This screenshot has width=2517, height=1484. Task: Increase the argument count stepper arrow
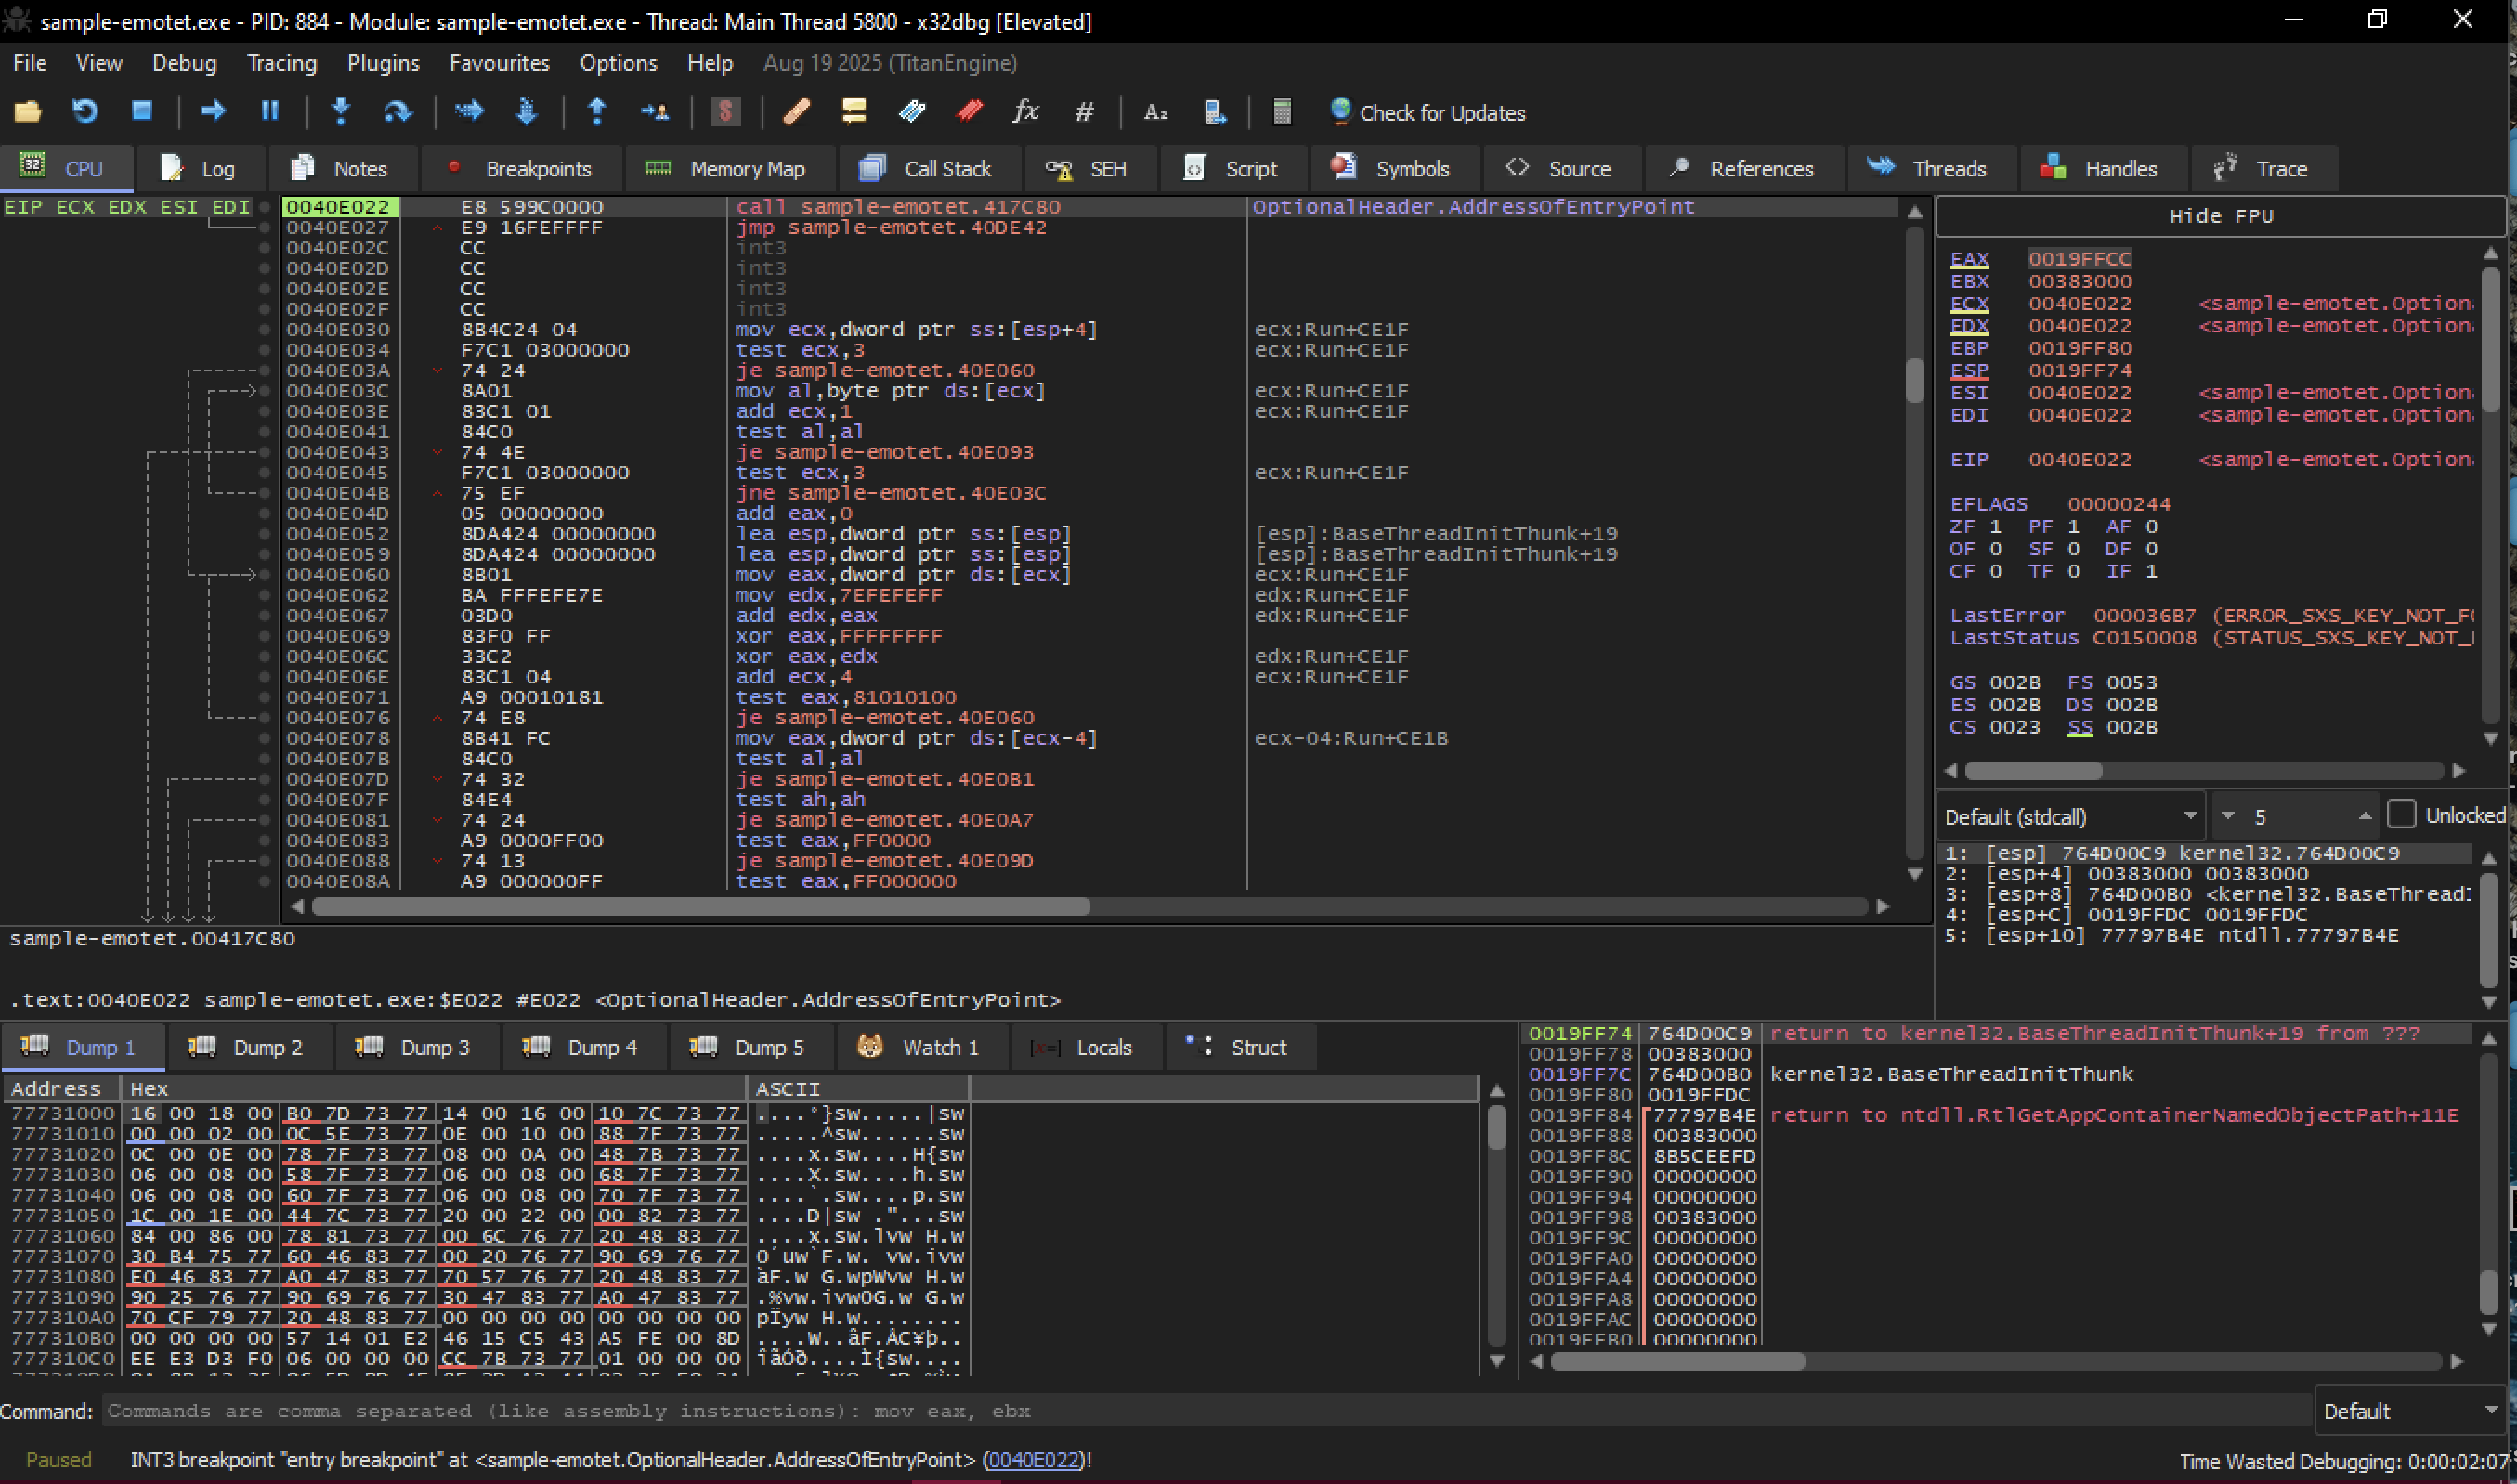(x=2364, y=816)
